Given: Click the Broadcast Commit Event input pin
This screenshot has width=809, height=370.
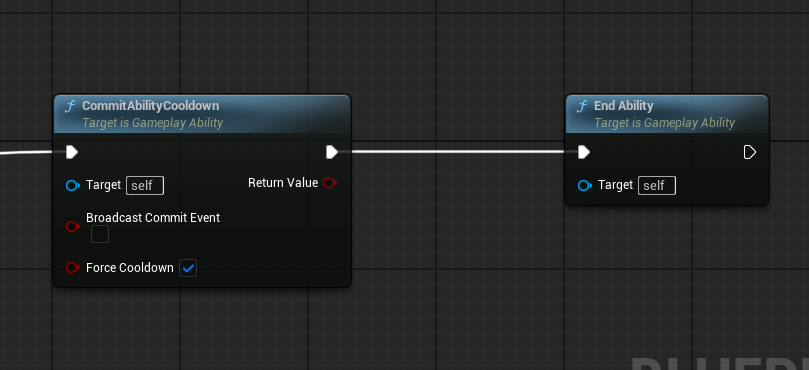Looking at the screenshot, I should (x=73, y=226).
